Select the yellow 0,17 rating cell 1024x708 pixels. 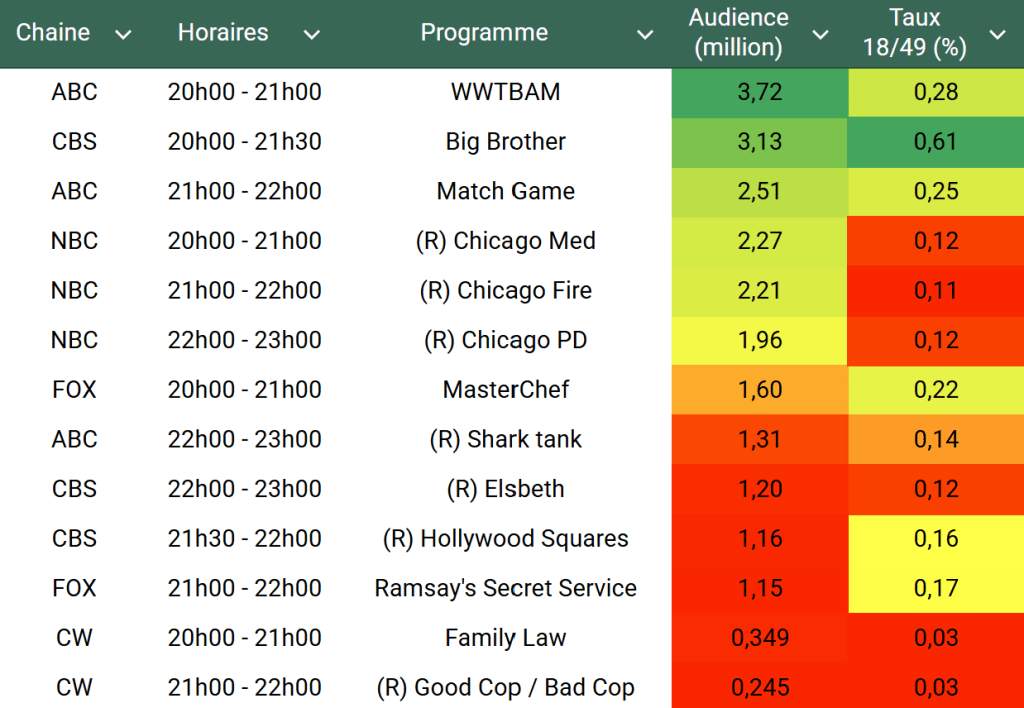pos(936,588)
